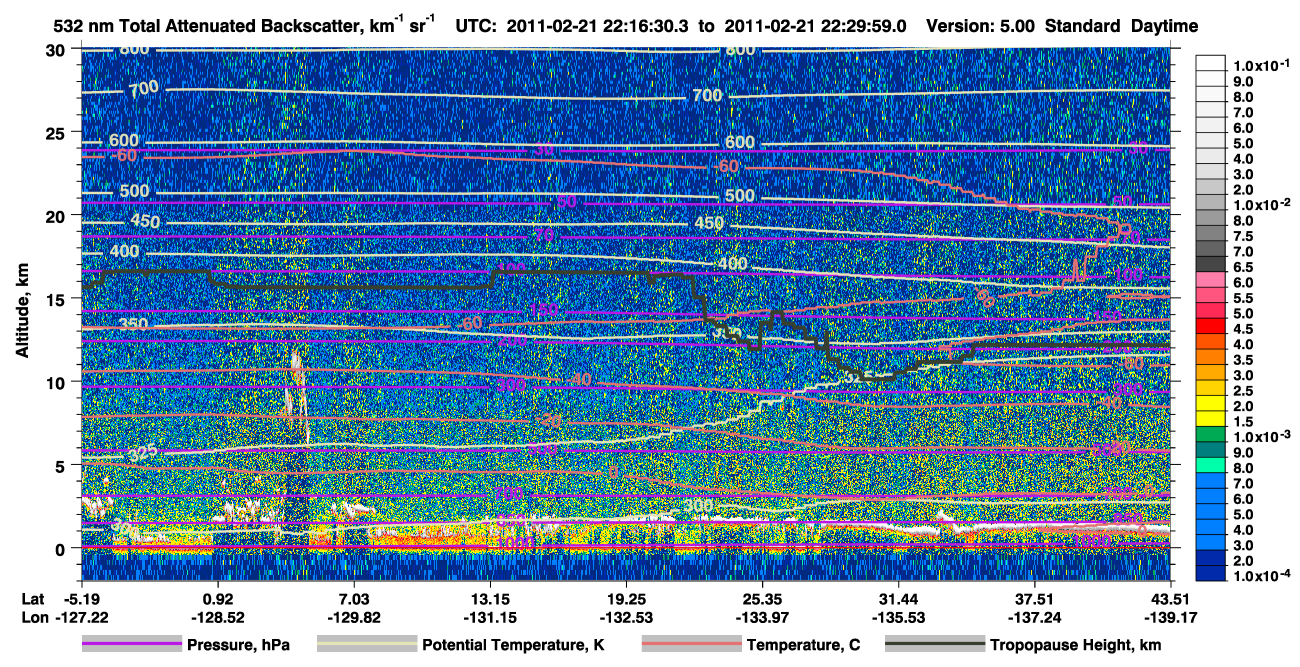Viewport: 1300px width, 667px height.
Task: Select the bright aqua swatch above the blues
Action: 1211,466
